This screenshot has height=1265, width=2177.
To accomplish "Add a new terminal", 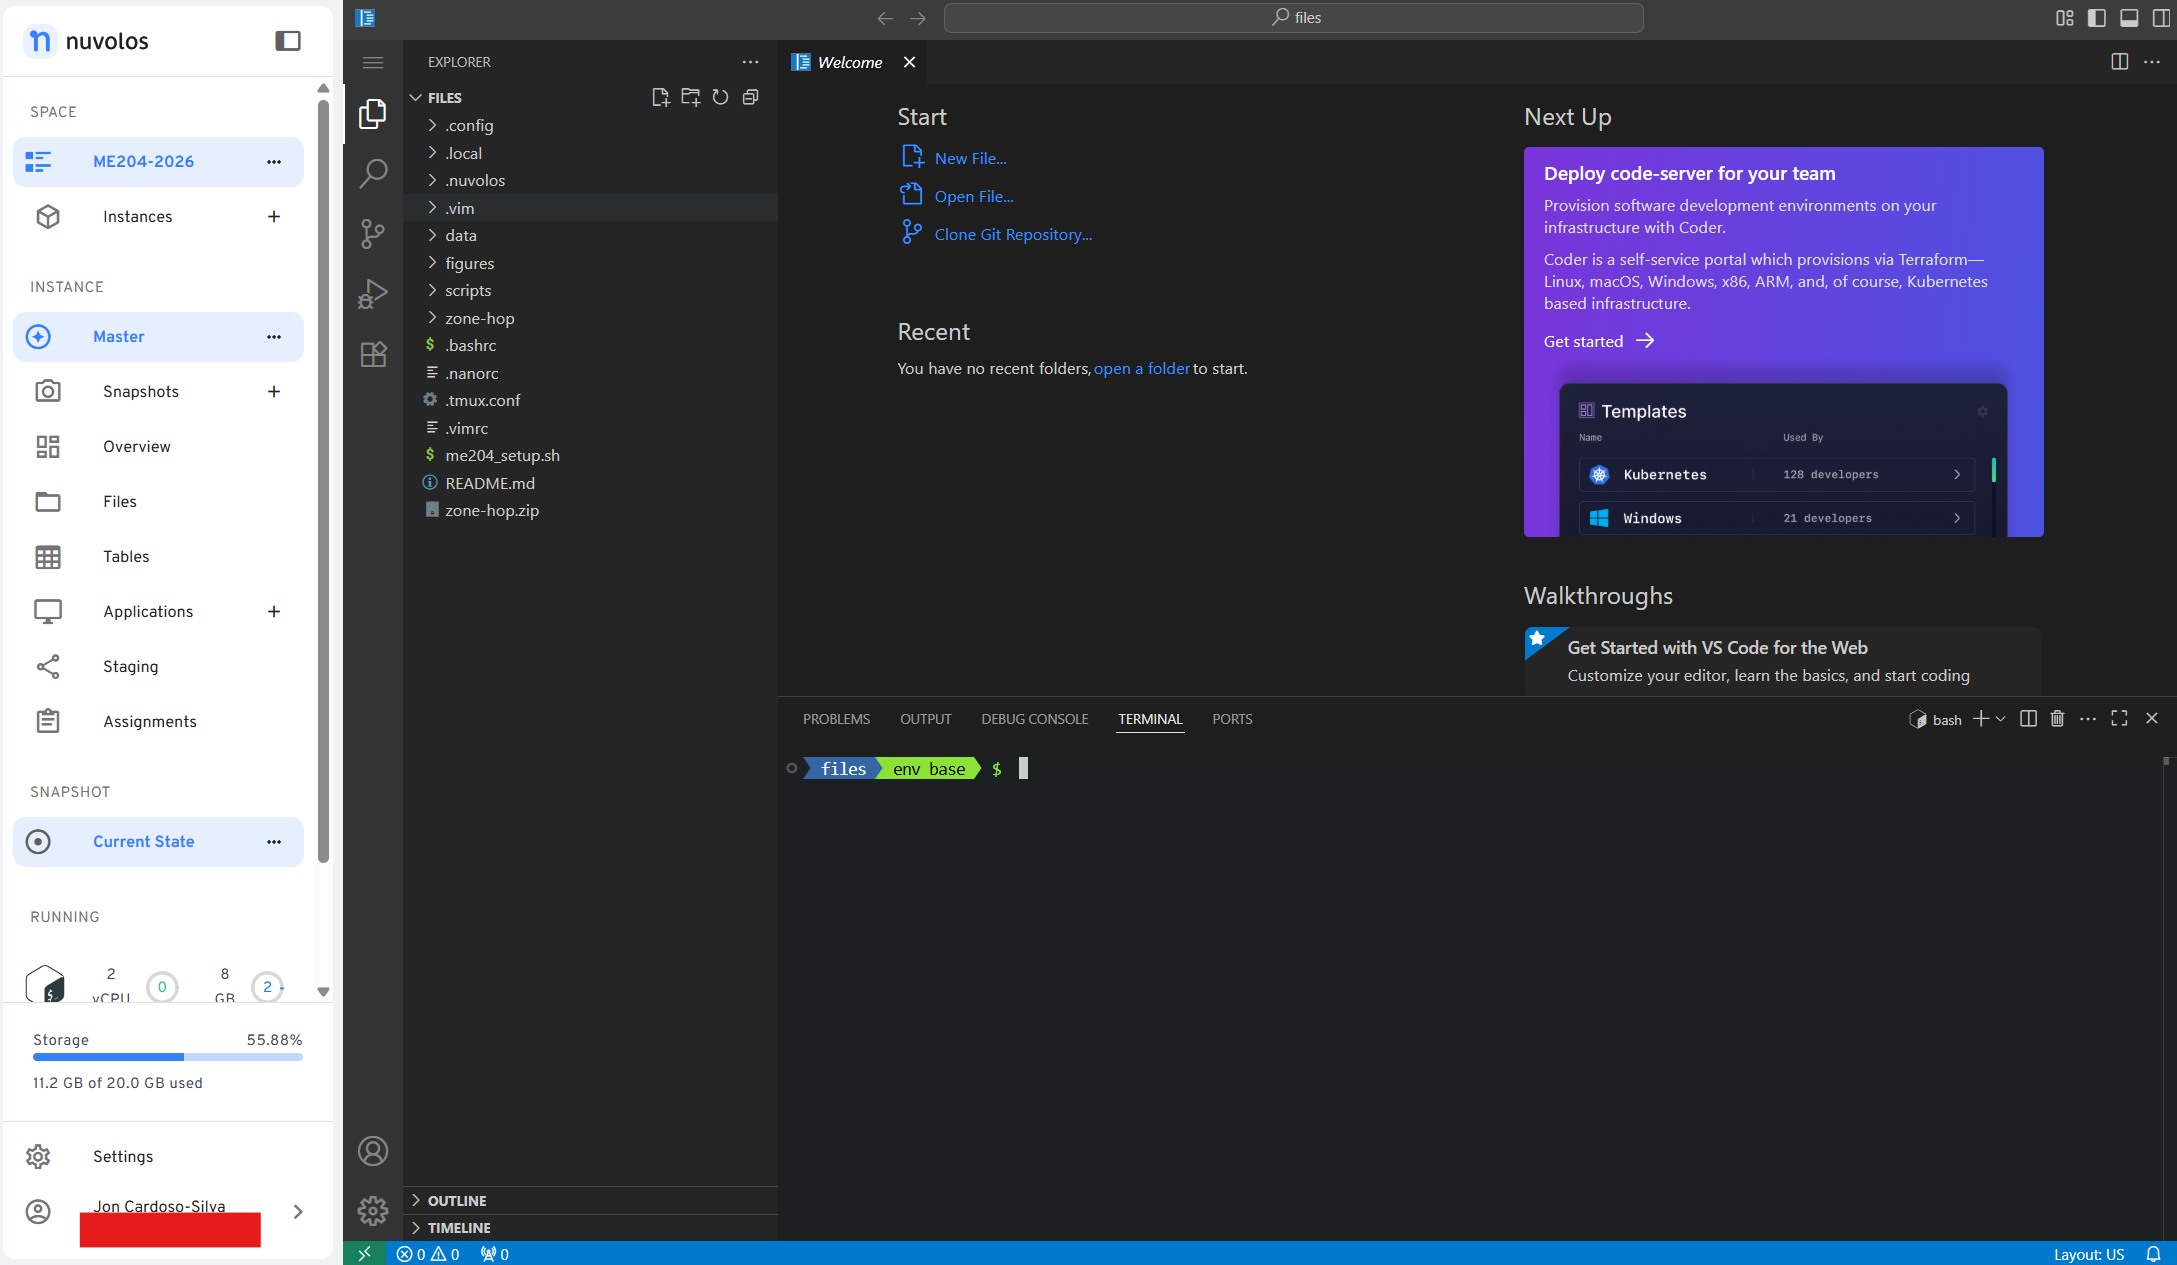I will [1980, 719].
